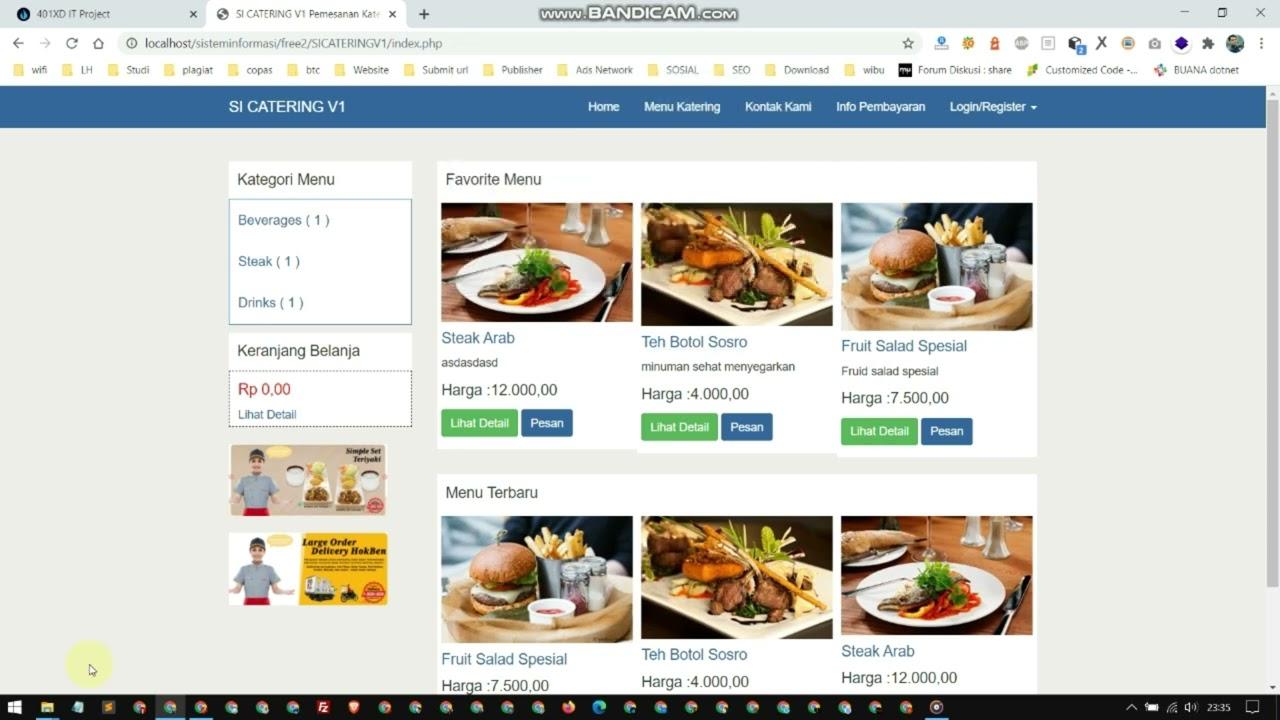Order Fruit Salad Spesial with Pesan
The height and width of the screenshot is (720, 1280).
tap(947, 431)
